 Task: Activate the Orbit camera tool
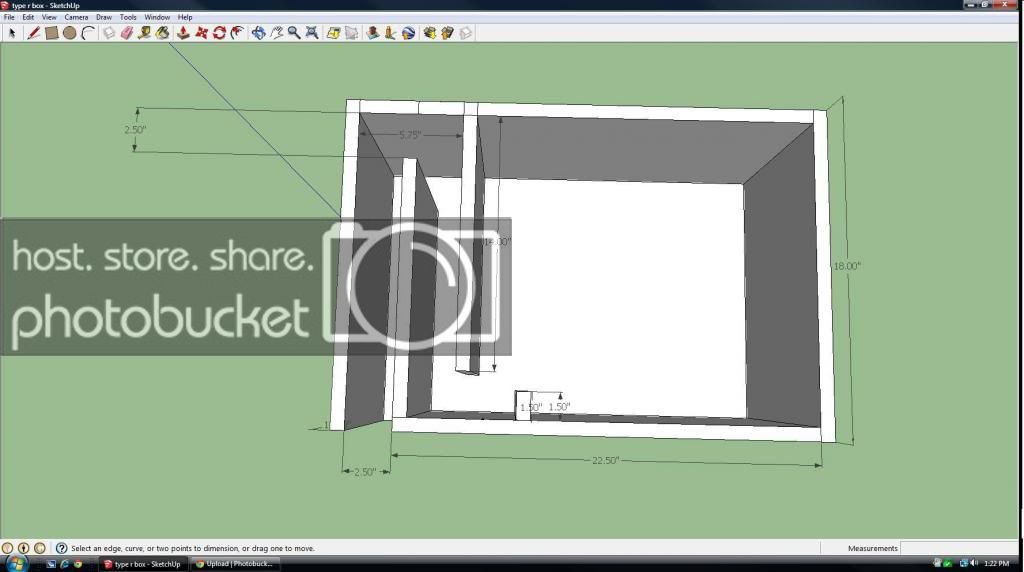click(x=259, y=33)
